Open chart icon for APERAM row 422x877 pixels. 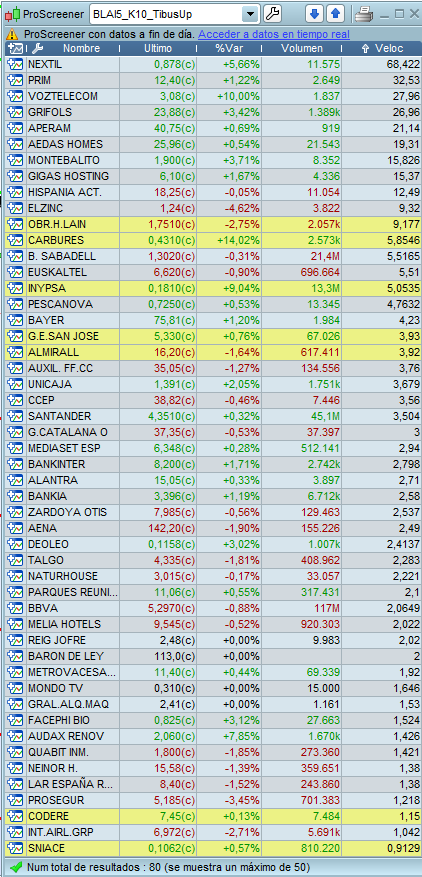point(15,129)
